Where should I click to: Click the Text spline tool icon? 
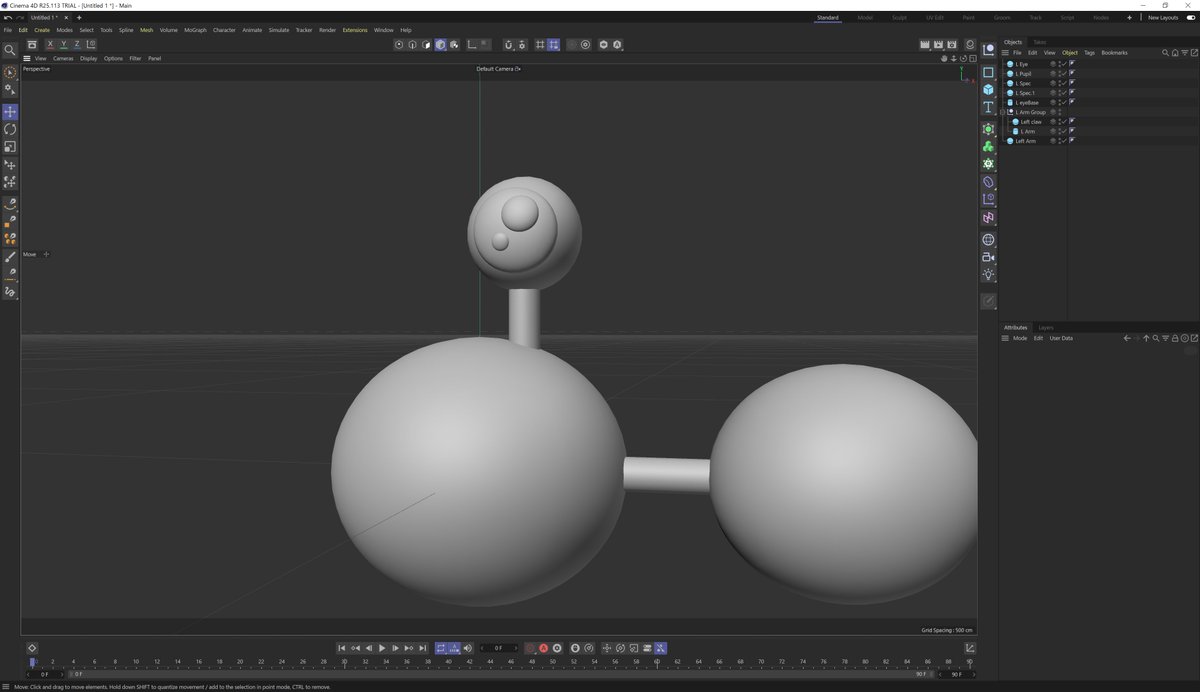pyautogui.click(x=988, y=107)
